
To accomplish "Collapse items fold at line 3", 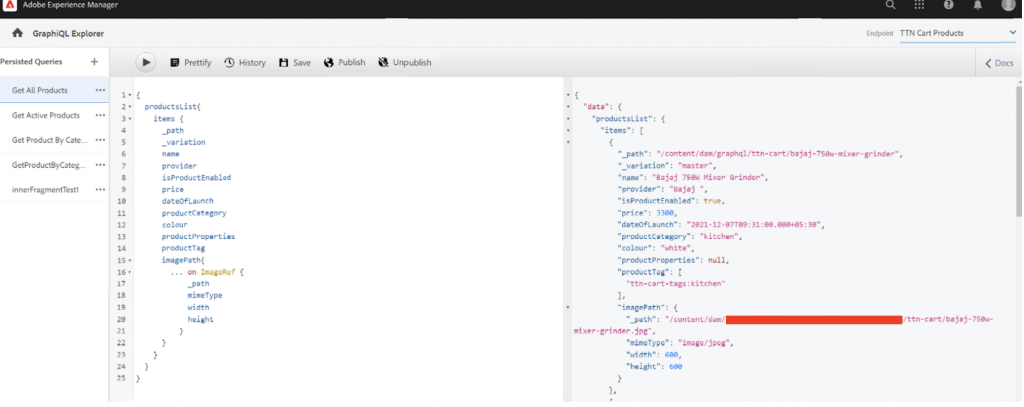I will pyautogui.click(x=130, y=118).
